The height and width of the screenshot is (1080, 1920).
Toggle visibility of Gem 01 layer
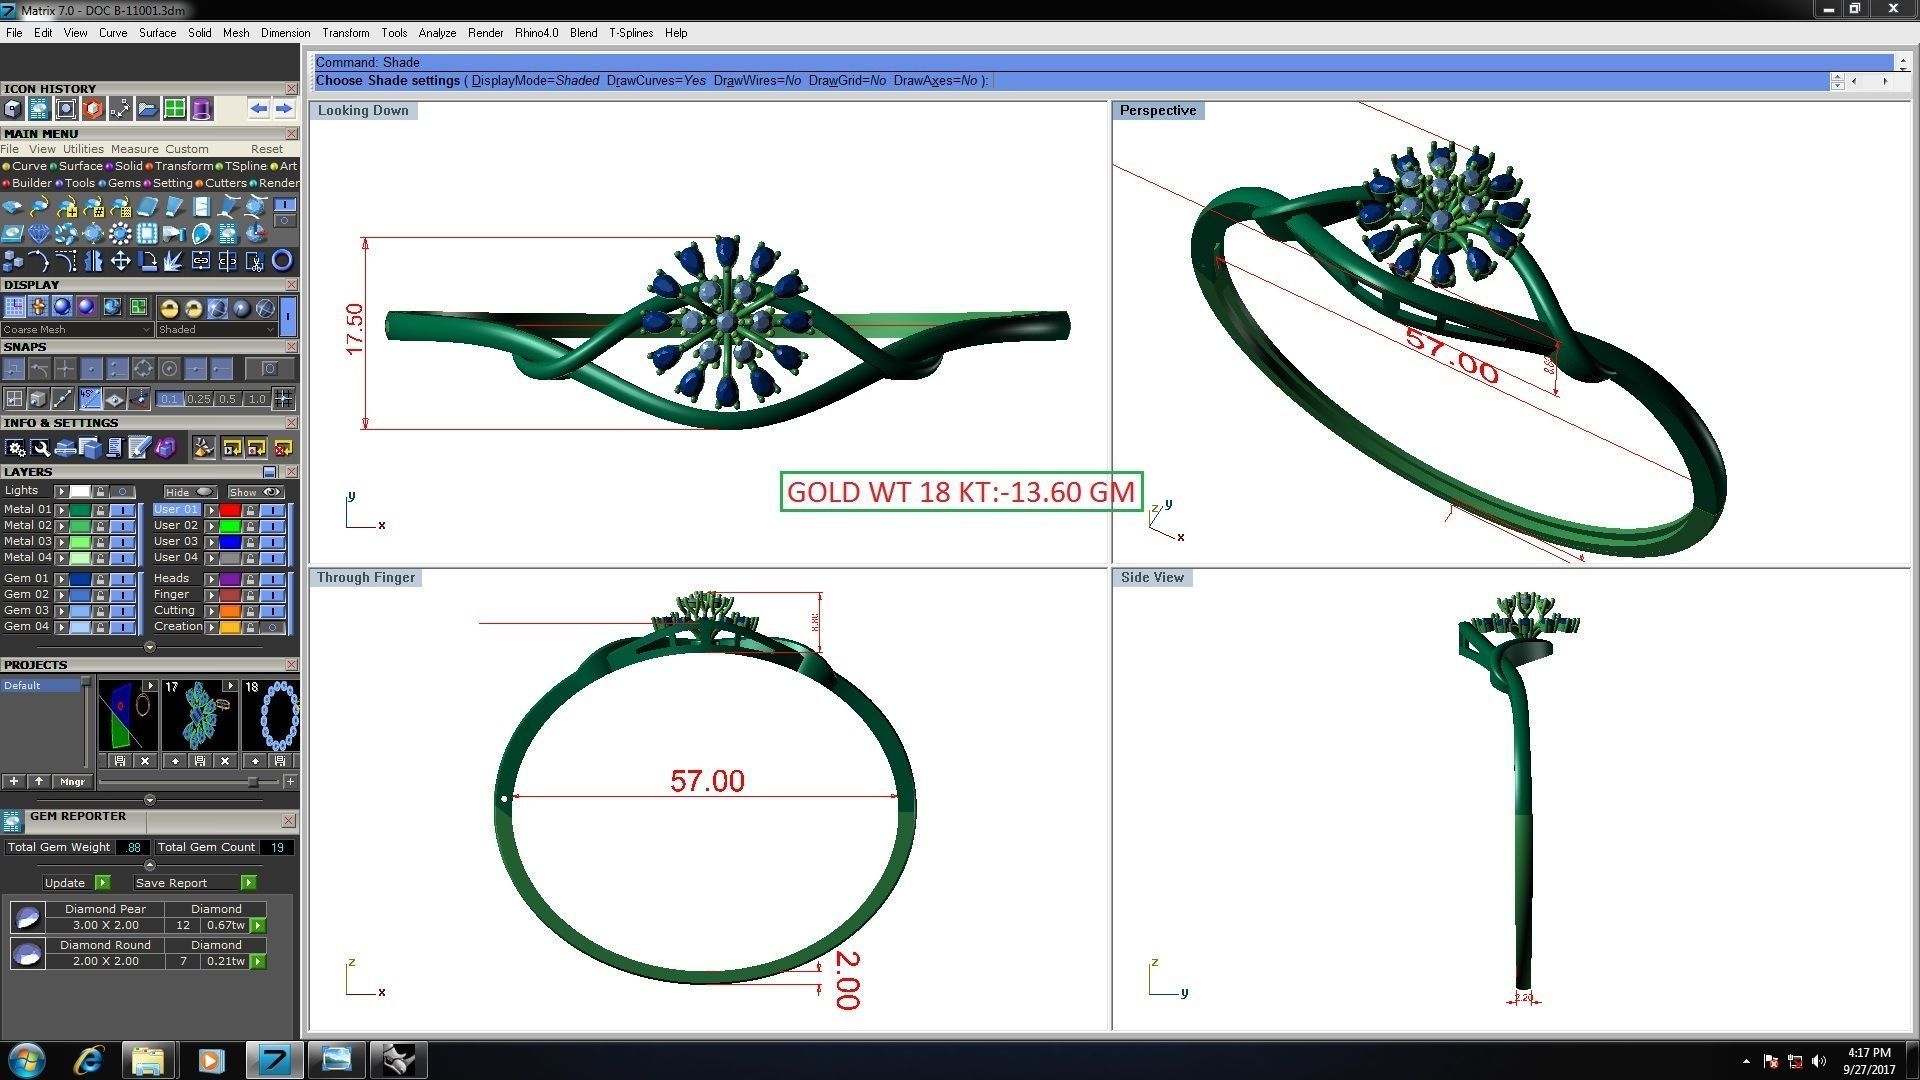tap(123, 579)
